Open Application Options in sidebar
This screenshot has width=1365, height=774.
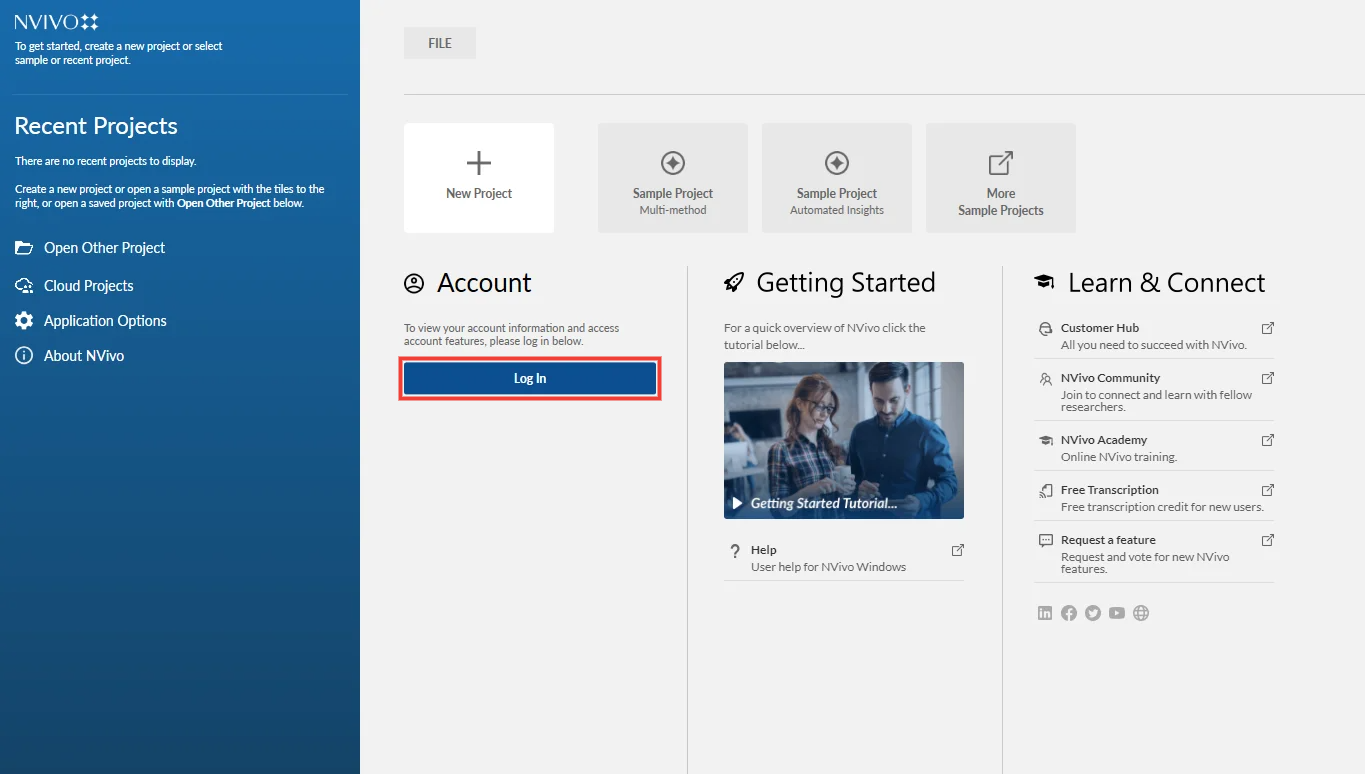point(105,321)
